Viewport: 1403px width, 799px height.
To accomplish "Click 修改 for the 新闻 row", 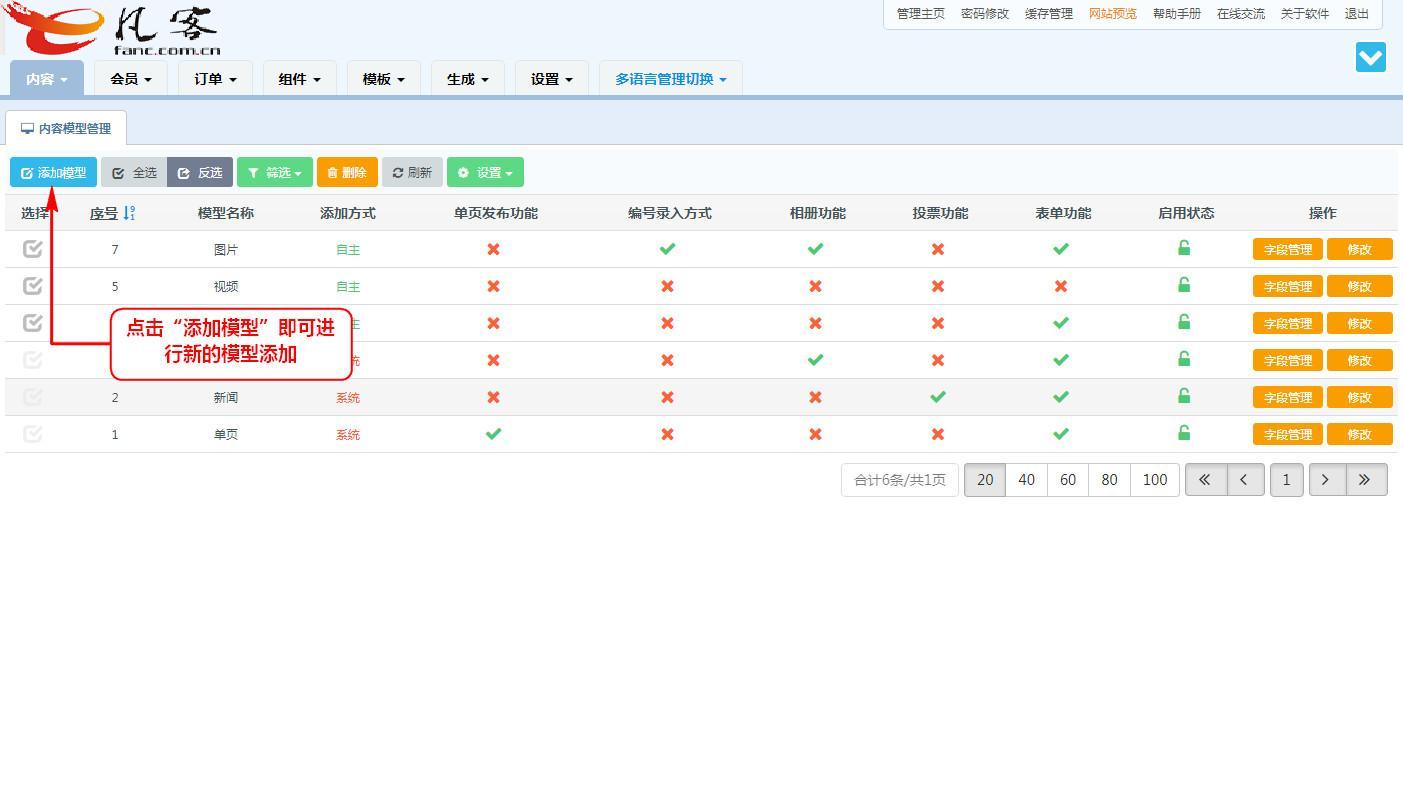I will (x=1359, y=397).
